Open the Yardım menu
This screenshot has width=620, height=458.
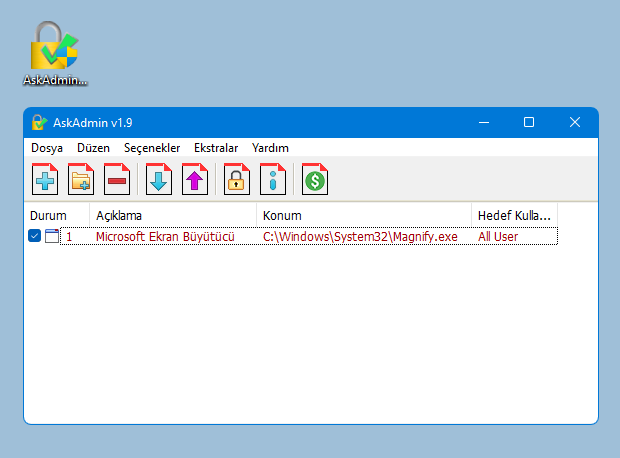[x=270, y=148]
